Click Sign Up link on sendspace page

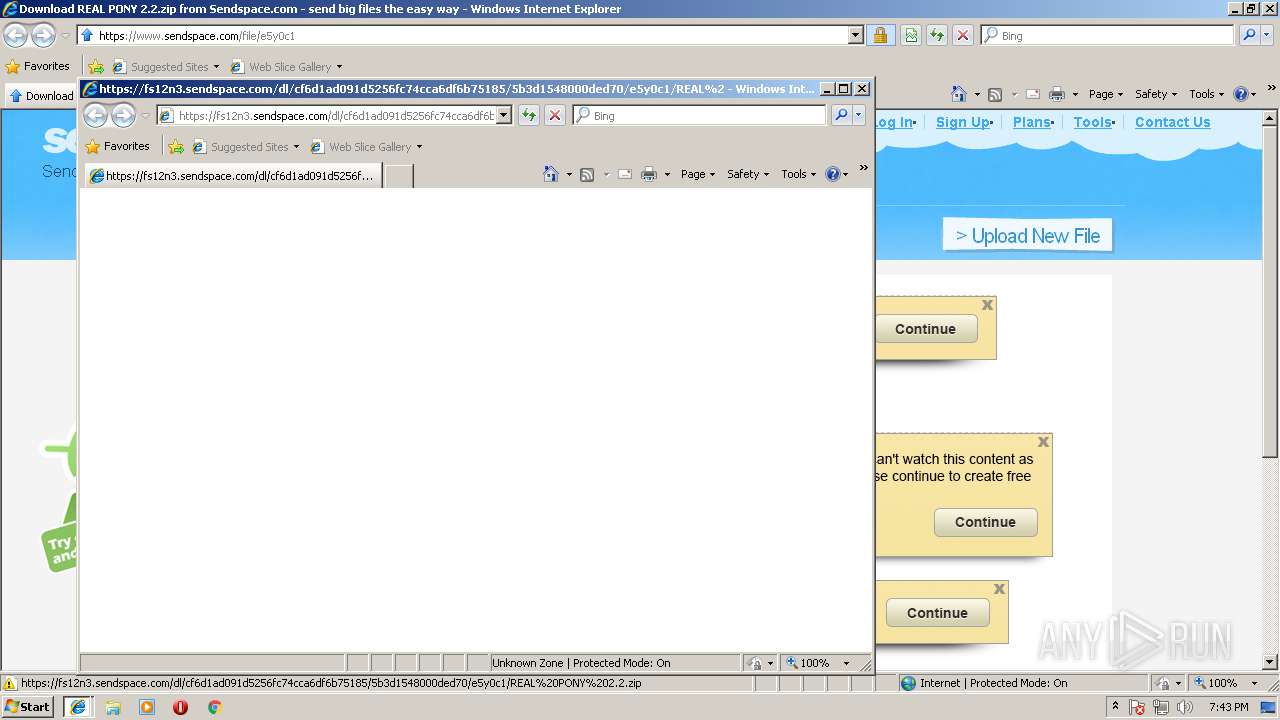click(x=962, y=122)
